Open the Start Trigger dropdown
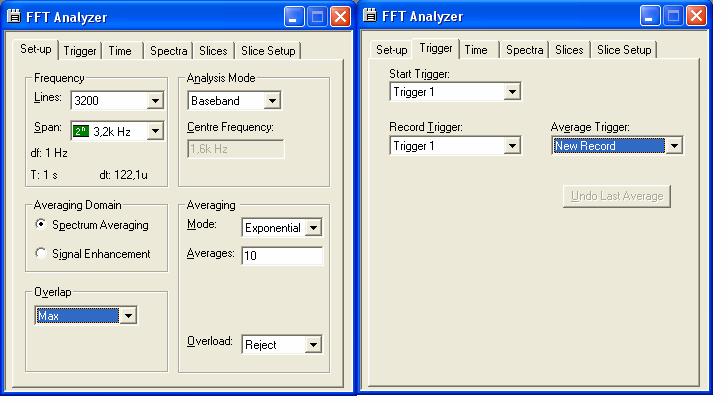This screenshot has height=403, width=728. click(512, 92)
